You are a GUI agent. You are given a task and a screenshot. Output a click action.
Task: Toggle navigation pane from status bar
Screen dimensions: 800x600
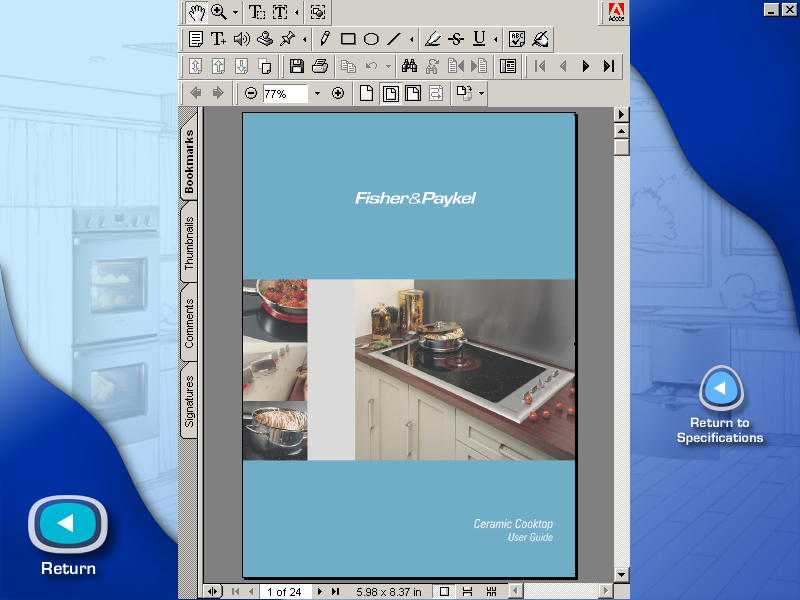tap(213, 592)
